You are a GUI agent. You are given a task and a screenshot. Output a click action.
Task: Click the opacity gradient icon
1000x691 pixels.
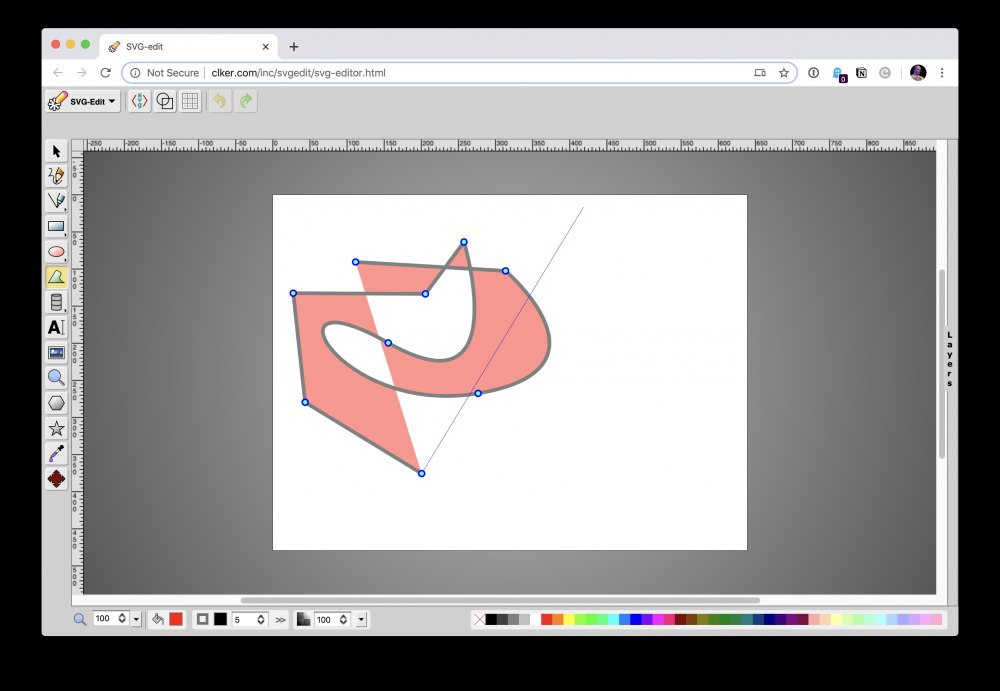[x=304, y=619]
